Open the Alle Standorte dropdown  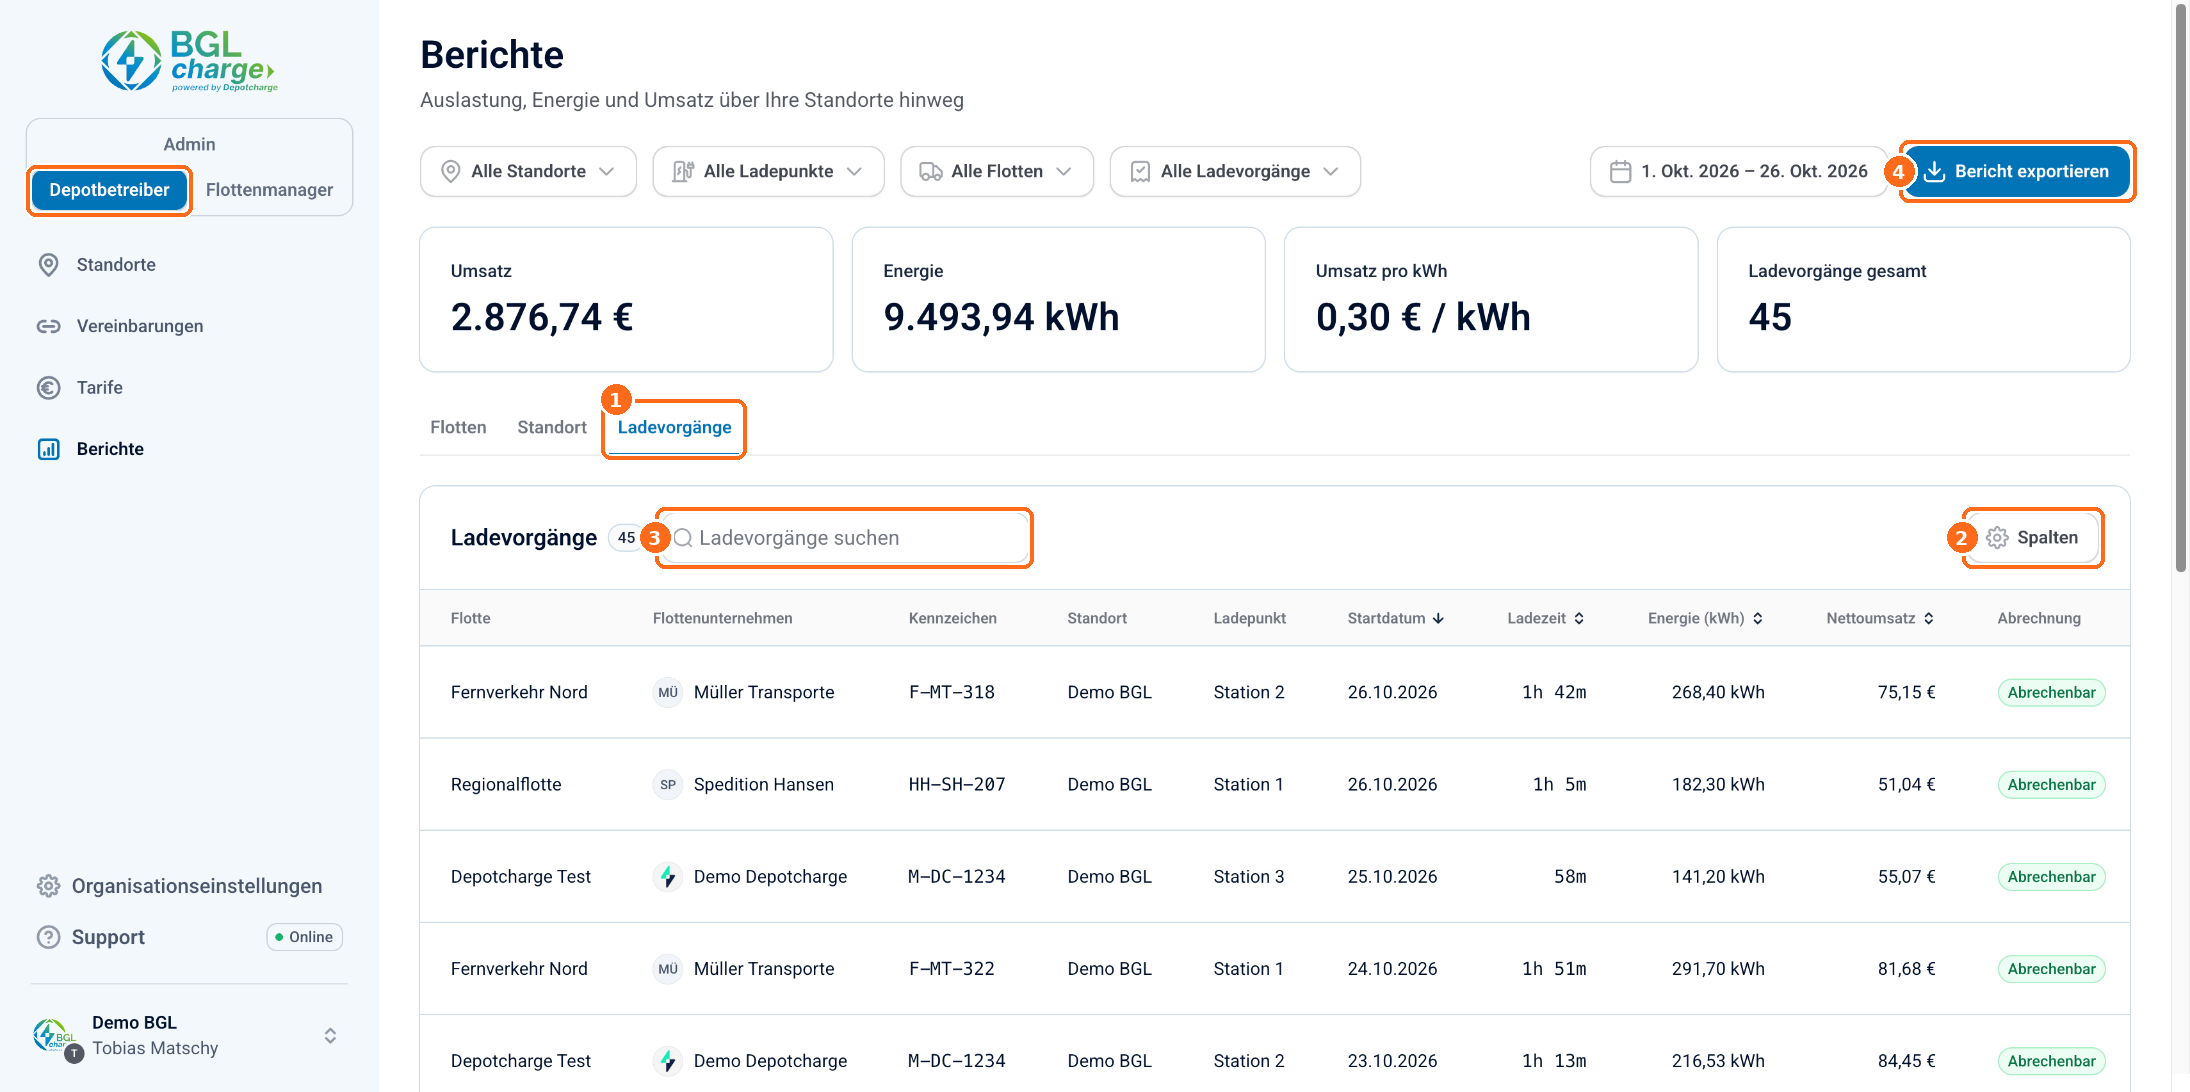coord(528,171)
